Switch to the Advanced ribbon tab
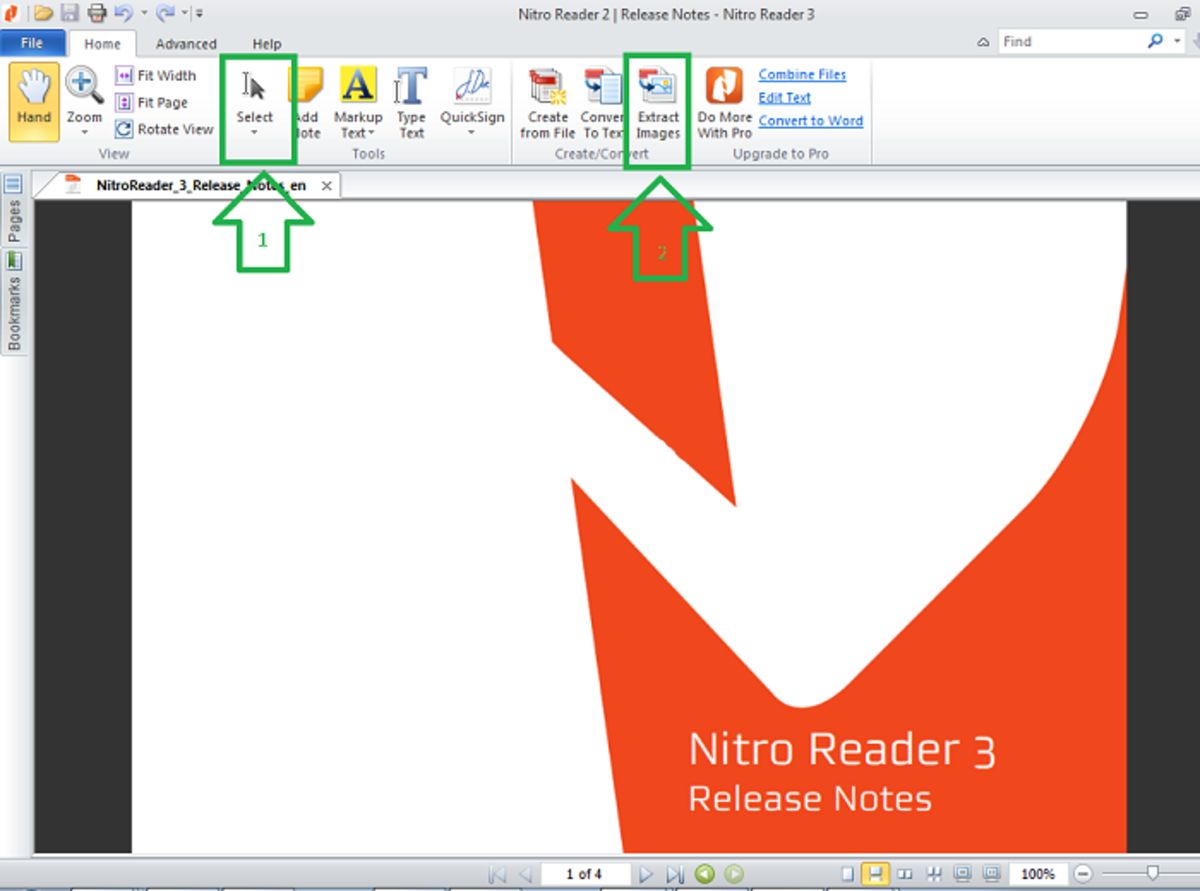Image resolution: width=1200 pixels, height=891 pixels. [186, 44]
